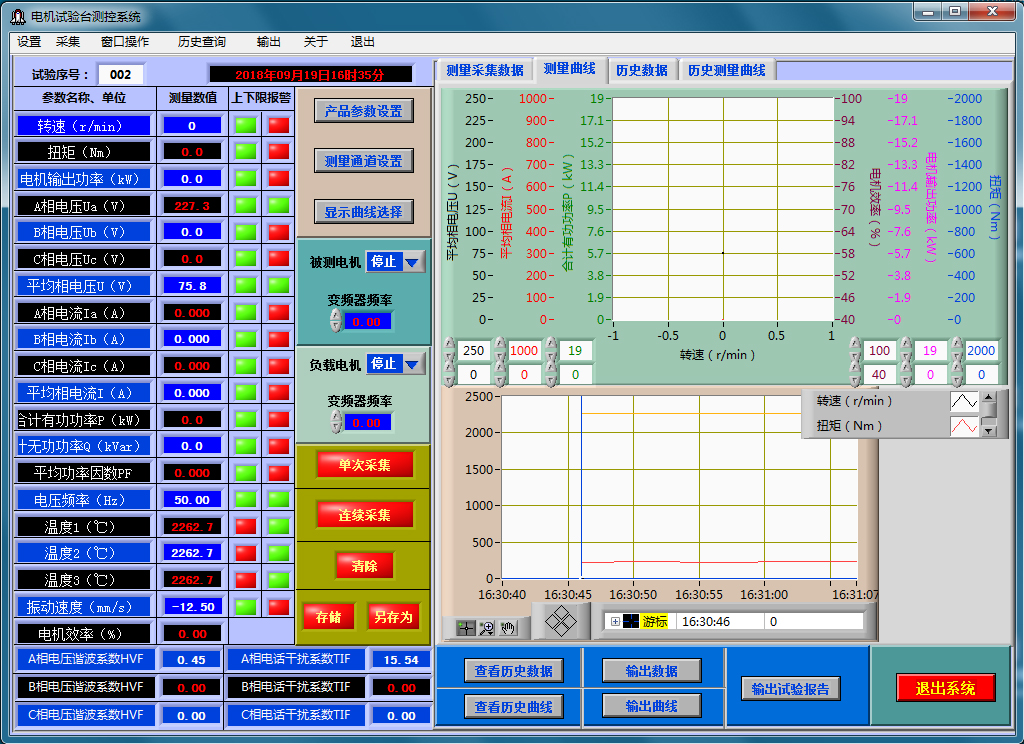Expand the 游标 cursor entry plus box
The width and height of the screenshot is (1024, 744).
click(x=615, y=621)
